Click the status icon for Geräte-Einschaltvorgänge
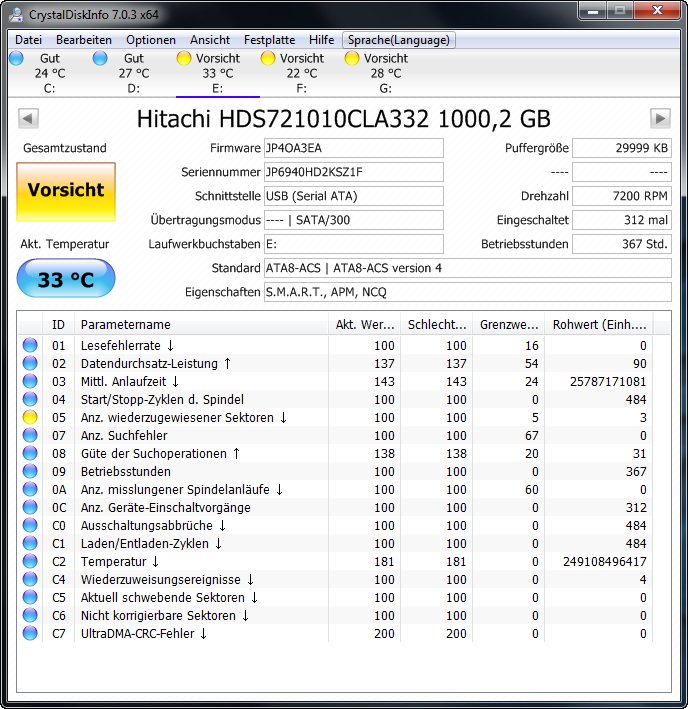The image size is (688, 709). coord(30,507)
